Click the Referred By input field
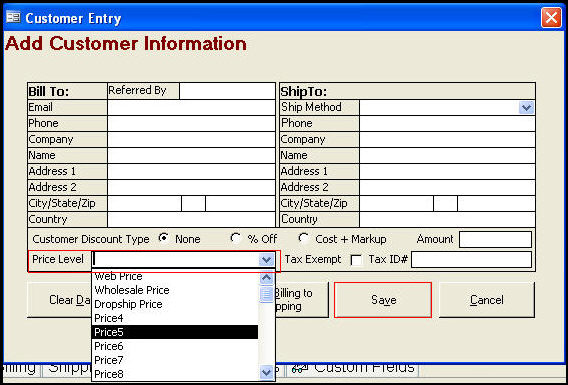The image size is (568, 385). (x=227, y=91)
